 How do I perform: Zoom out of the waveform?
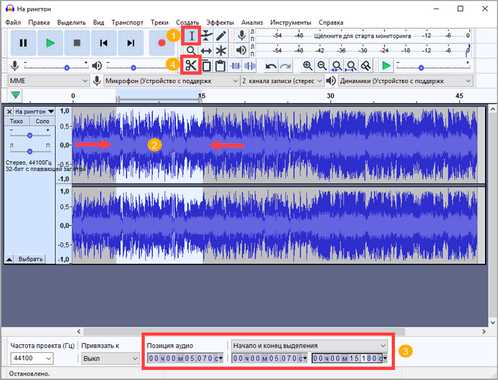click(x=322, y=66)
